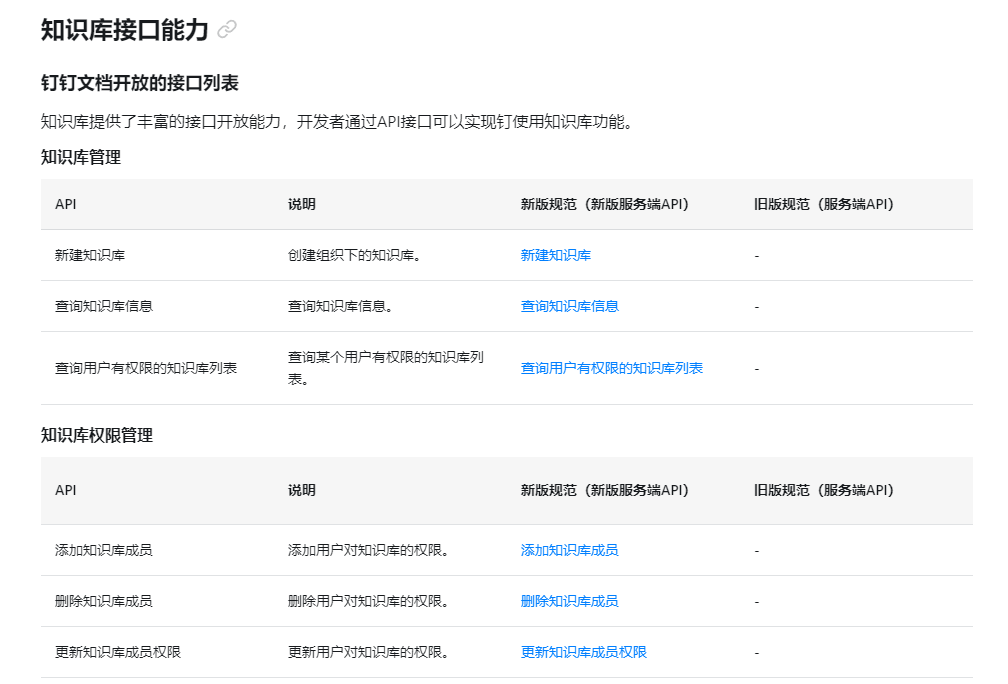Open the 查询知识库信息 API link
1008x684 pixels.
[x=570, y=306]
